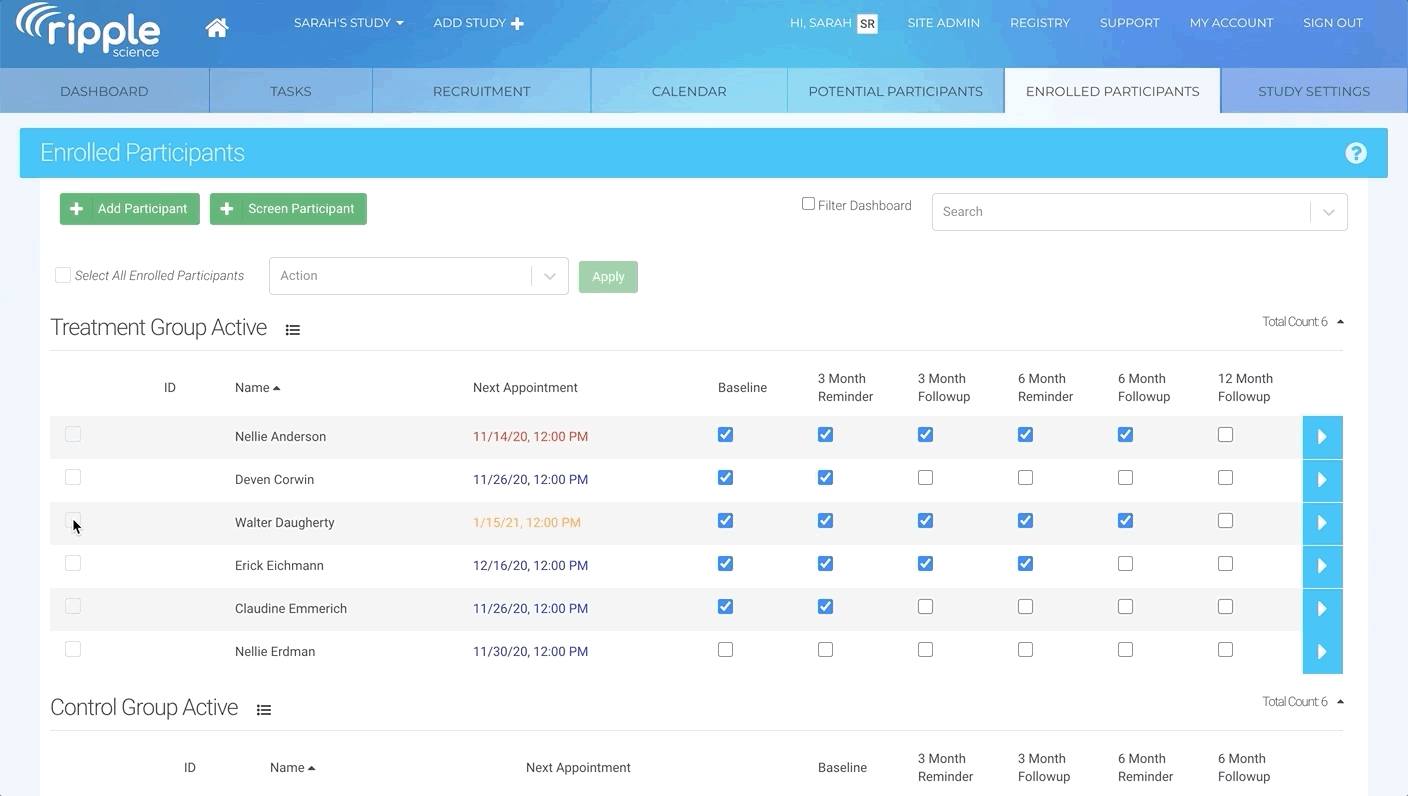Check Select All Enrolled Participants
This screenshot has width=1408, height=796.
63,275
